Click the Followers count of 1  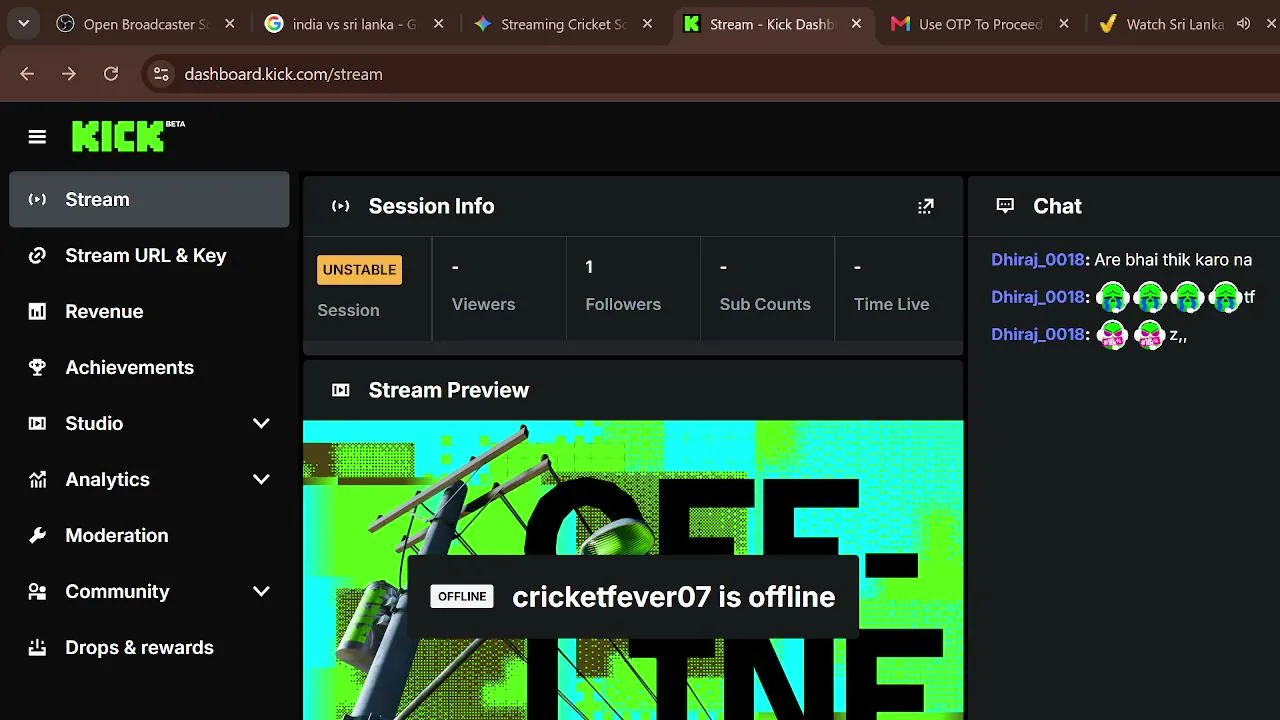point(589,267)
